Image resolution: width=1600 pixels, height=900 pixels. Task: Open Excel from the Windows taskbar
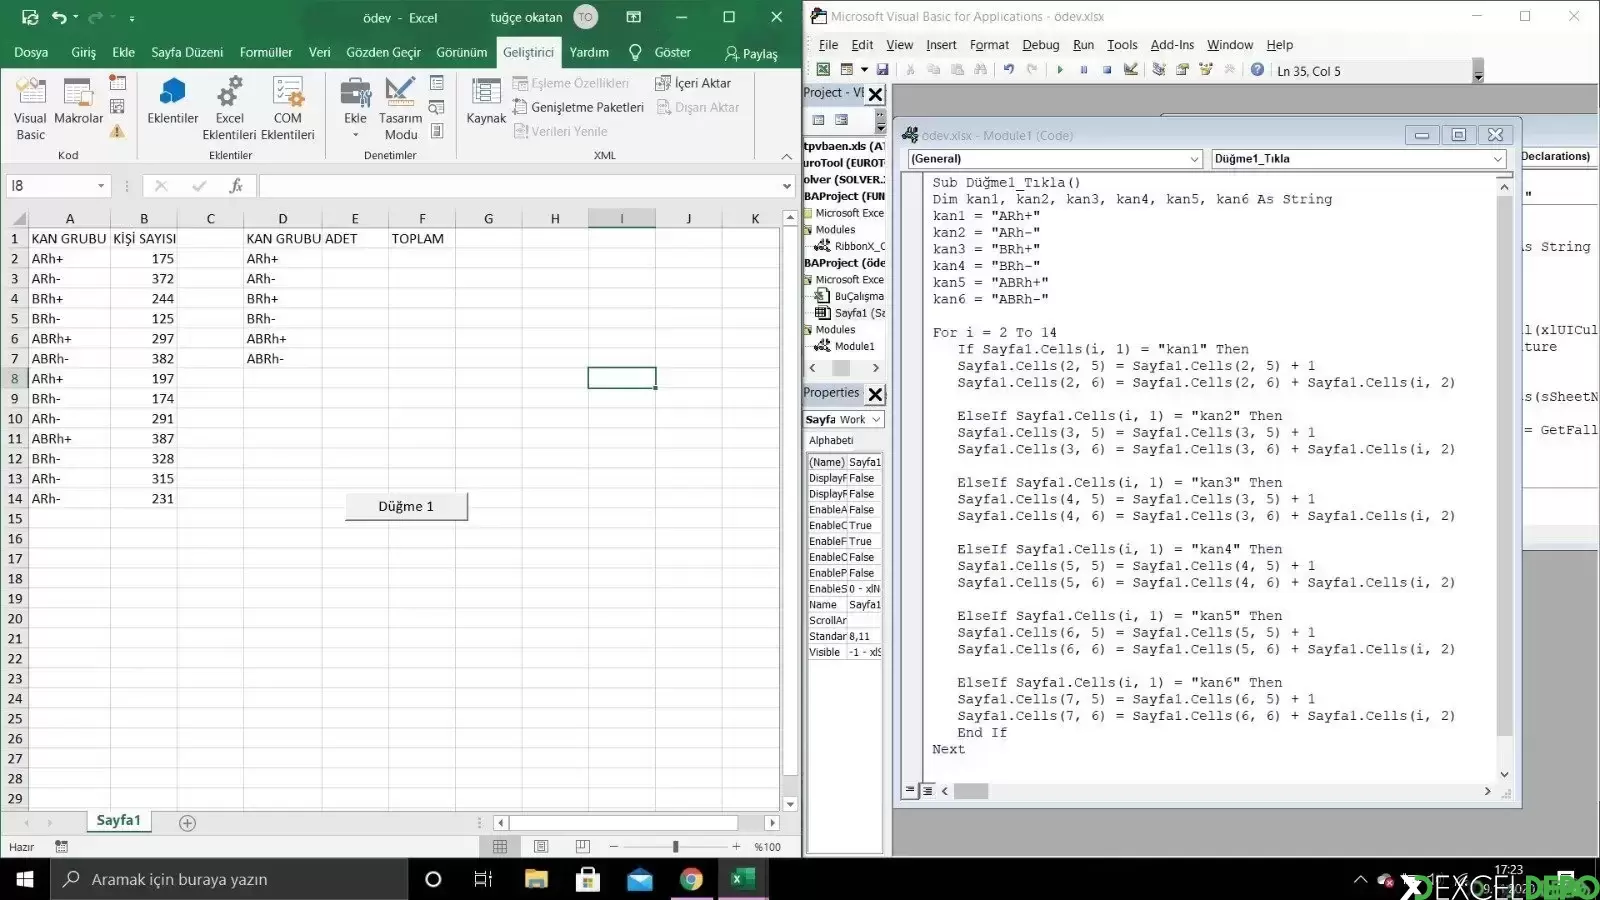741,879
